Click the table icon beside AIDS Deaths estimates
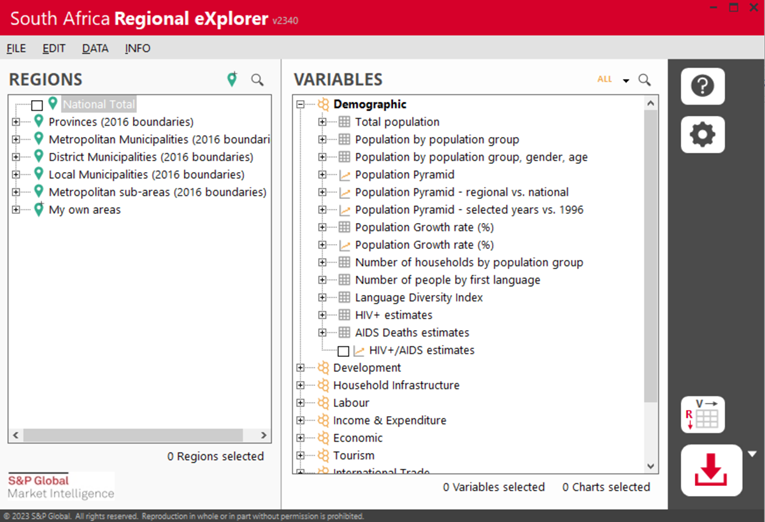Image resolution: width=765 pixels, height=522 pixels. (x=344, y=333)
